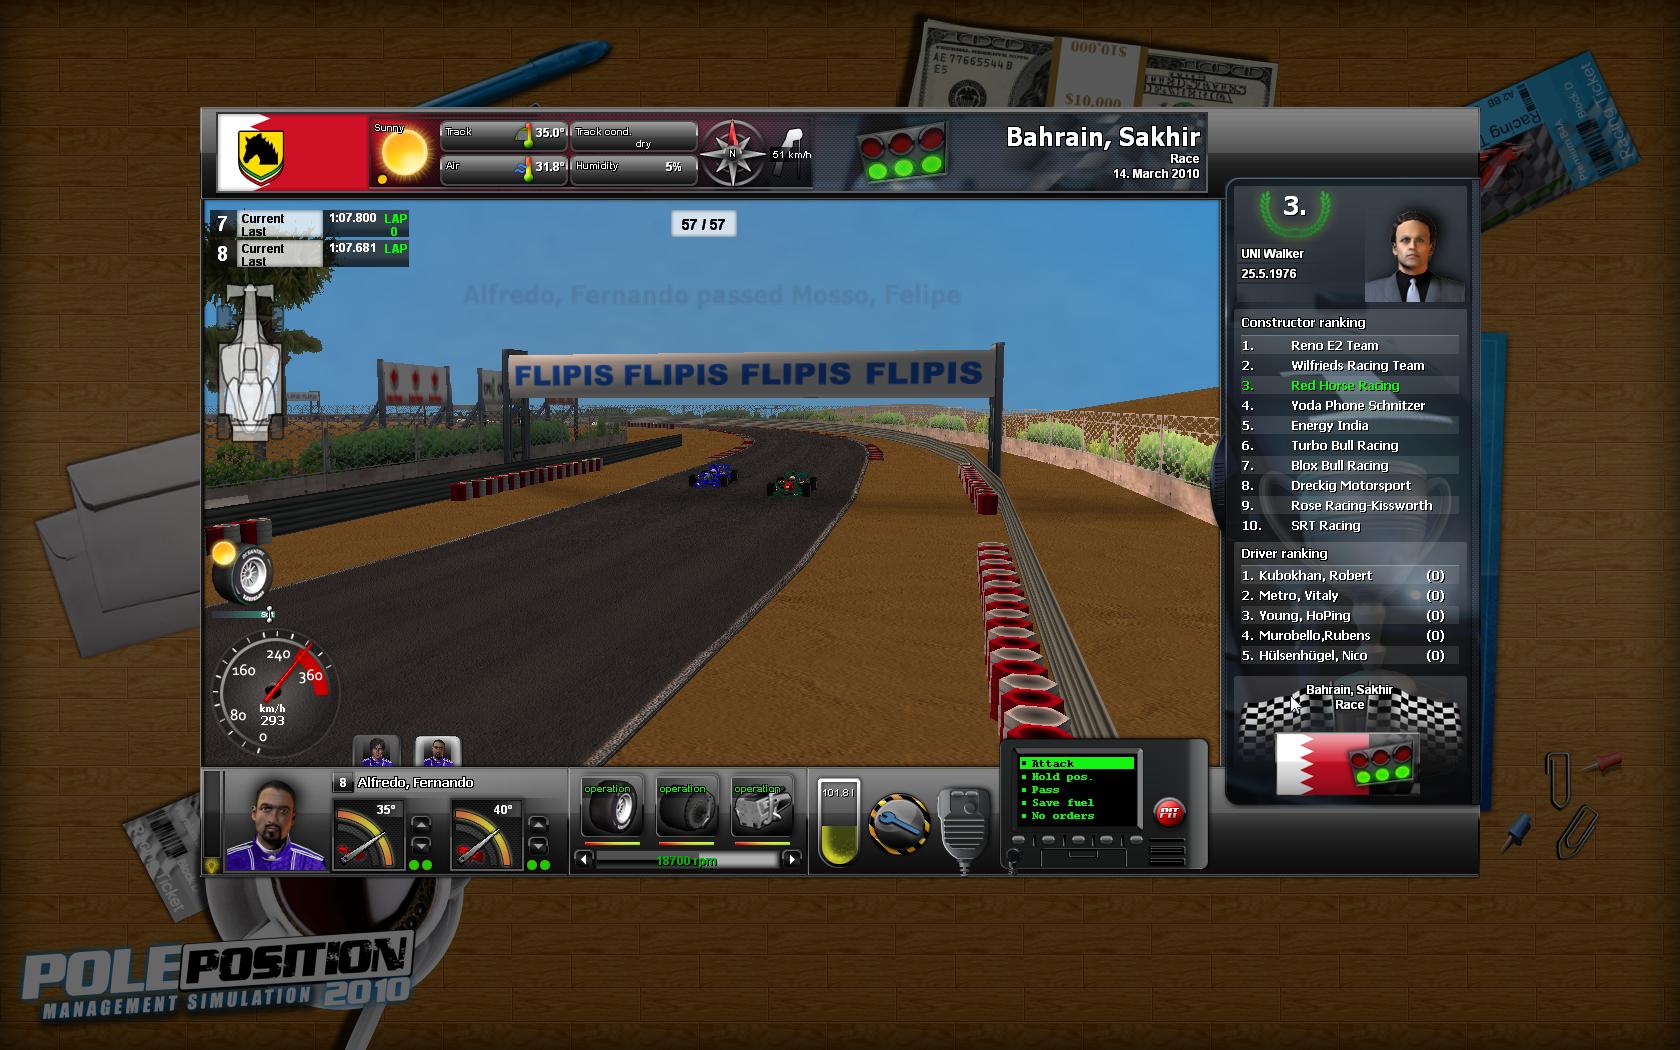
Task: Open the tire operation icon
Action: 611,808
